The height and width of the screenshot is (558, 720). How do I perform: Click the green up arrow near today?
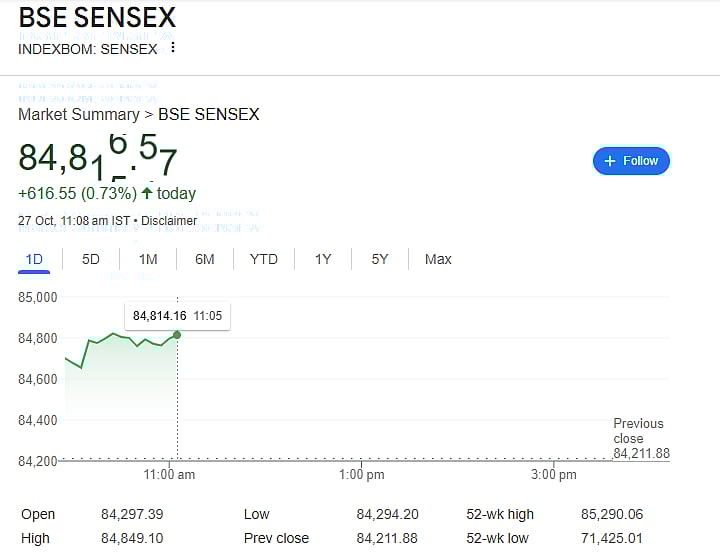(x=148, y=193)
